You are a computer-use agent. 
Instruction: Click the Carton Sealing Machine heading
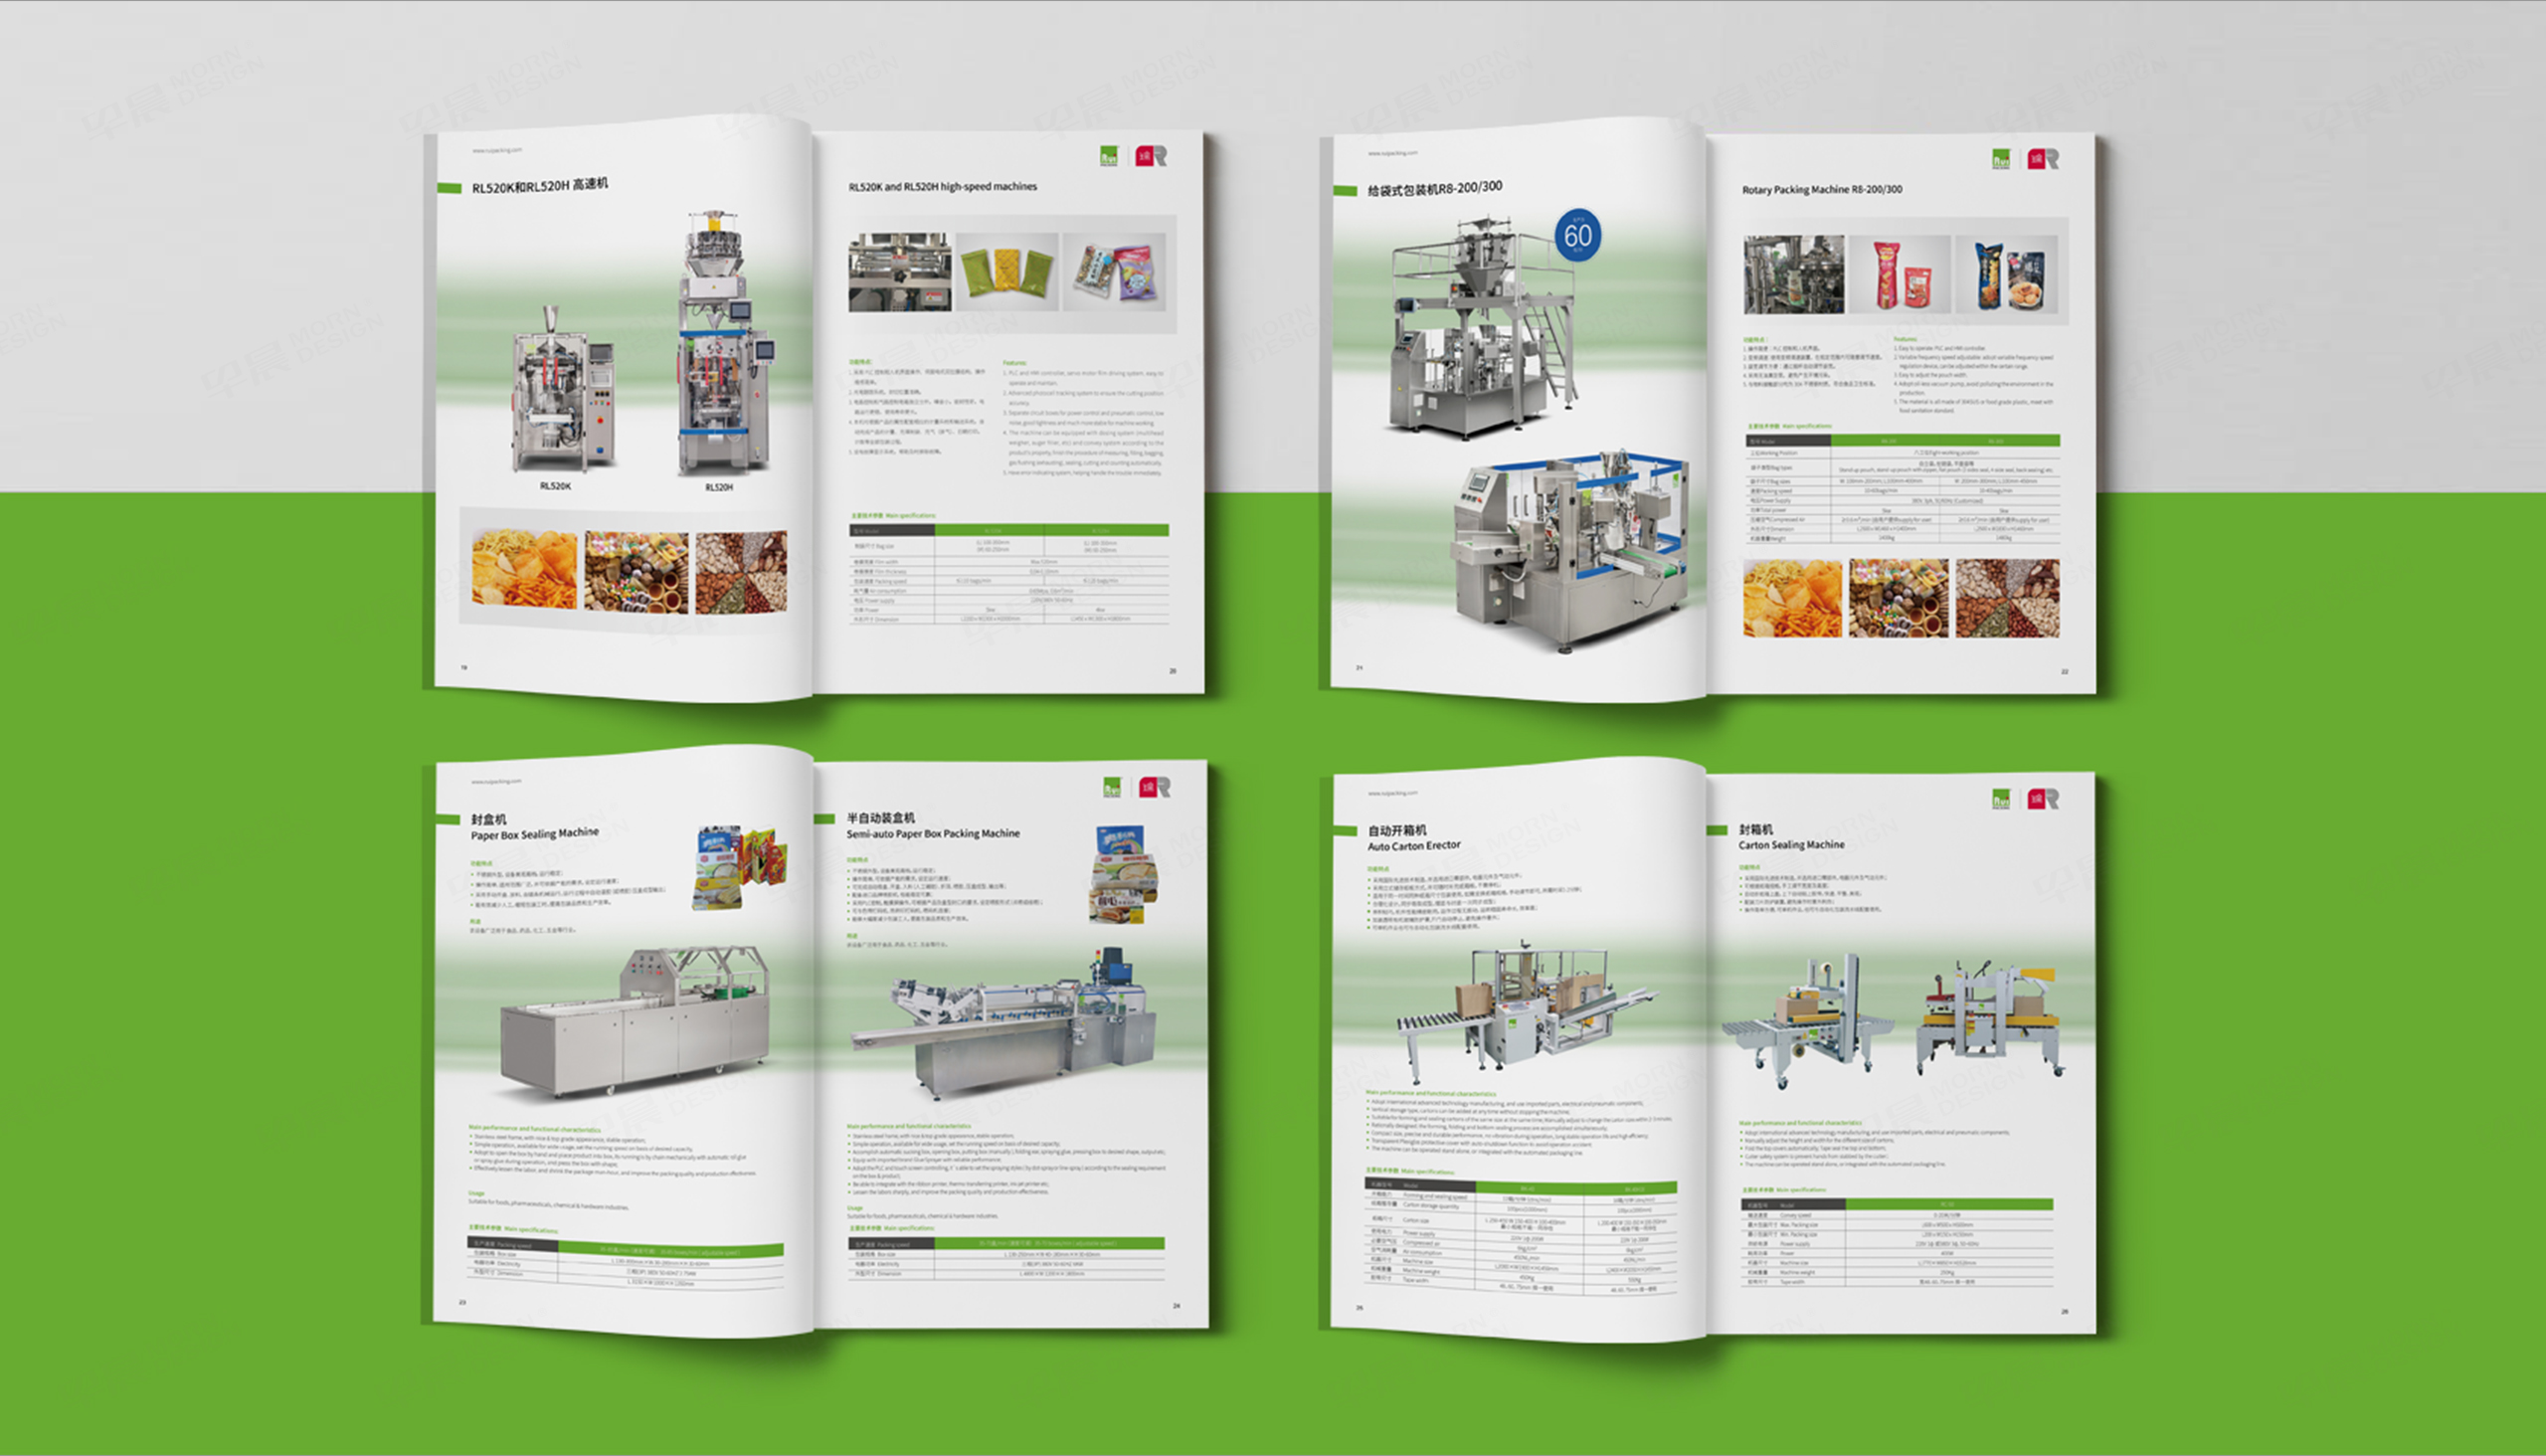click(1791, 845)
